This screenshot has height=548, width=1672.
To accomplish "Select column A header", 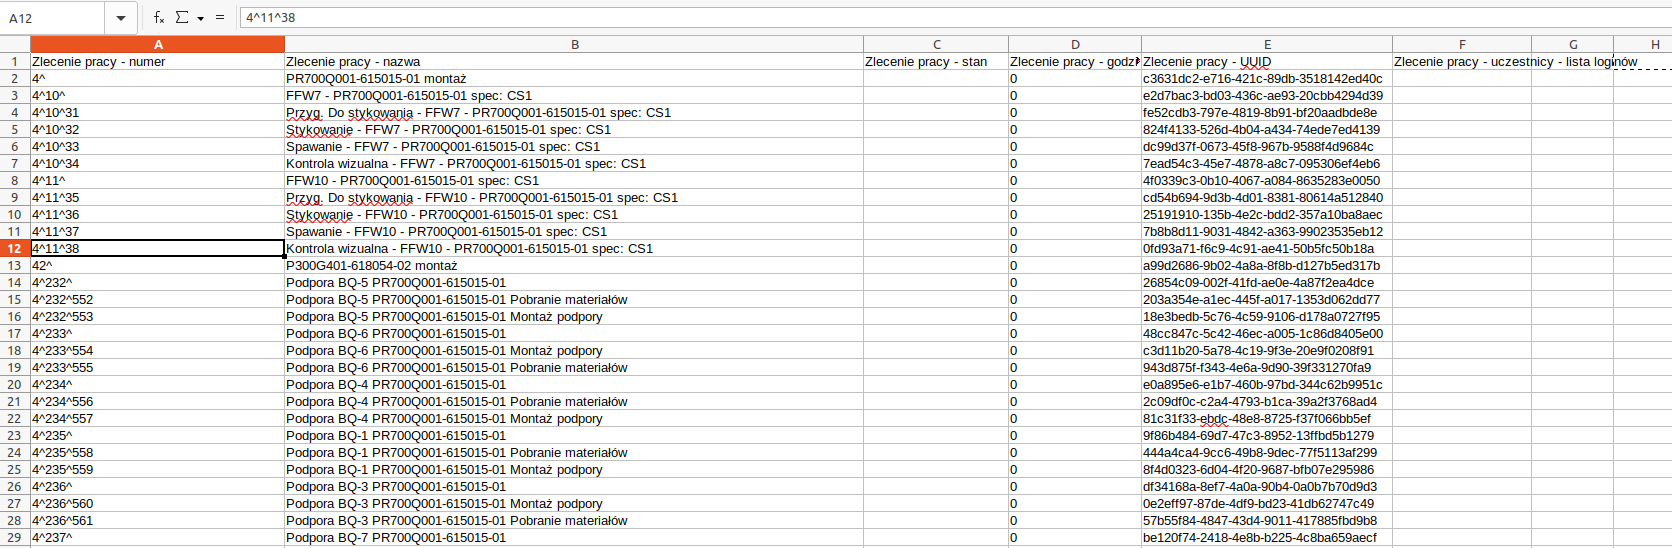I will 158,44.
